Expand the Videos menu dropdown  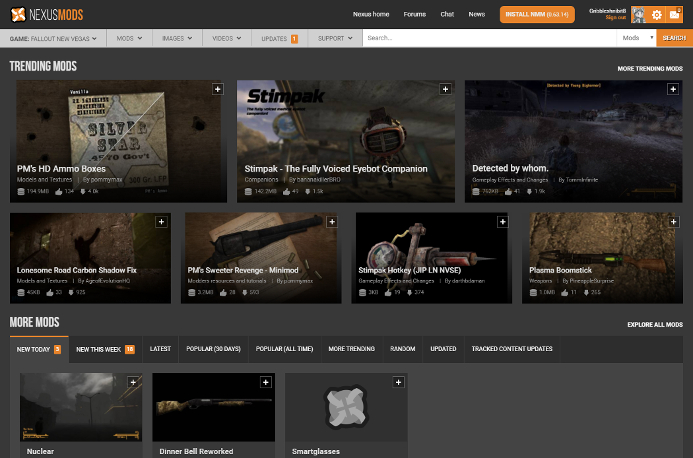coord(227,38)
